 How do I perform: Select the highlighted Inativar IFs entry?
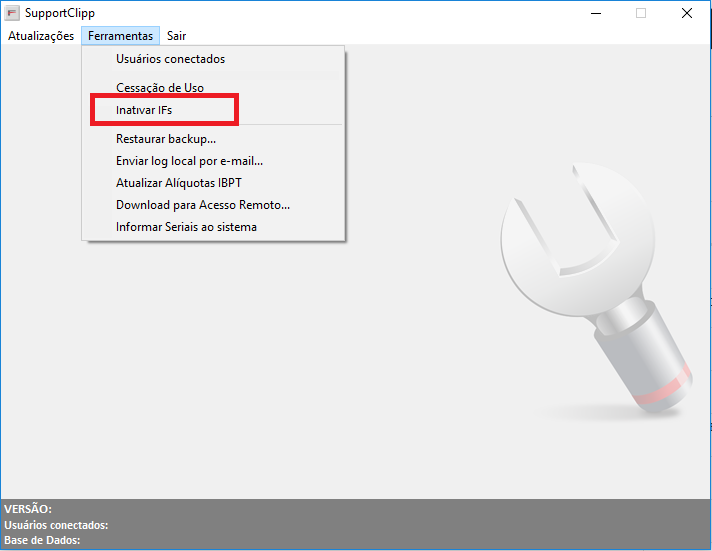click(x=144, y=110)
